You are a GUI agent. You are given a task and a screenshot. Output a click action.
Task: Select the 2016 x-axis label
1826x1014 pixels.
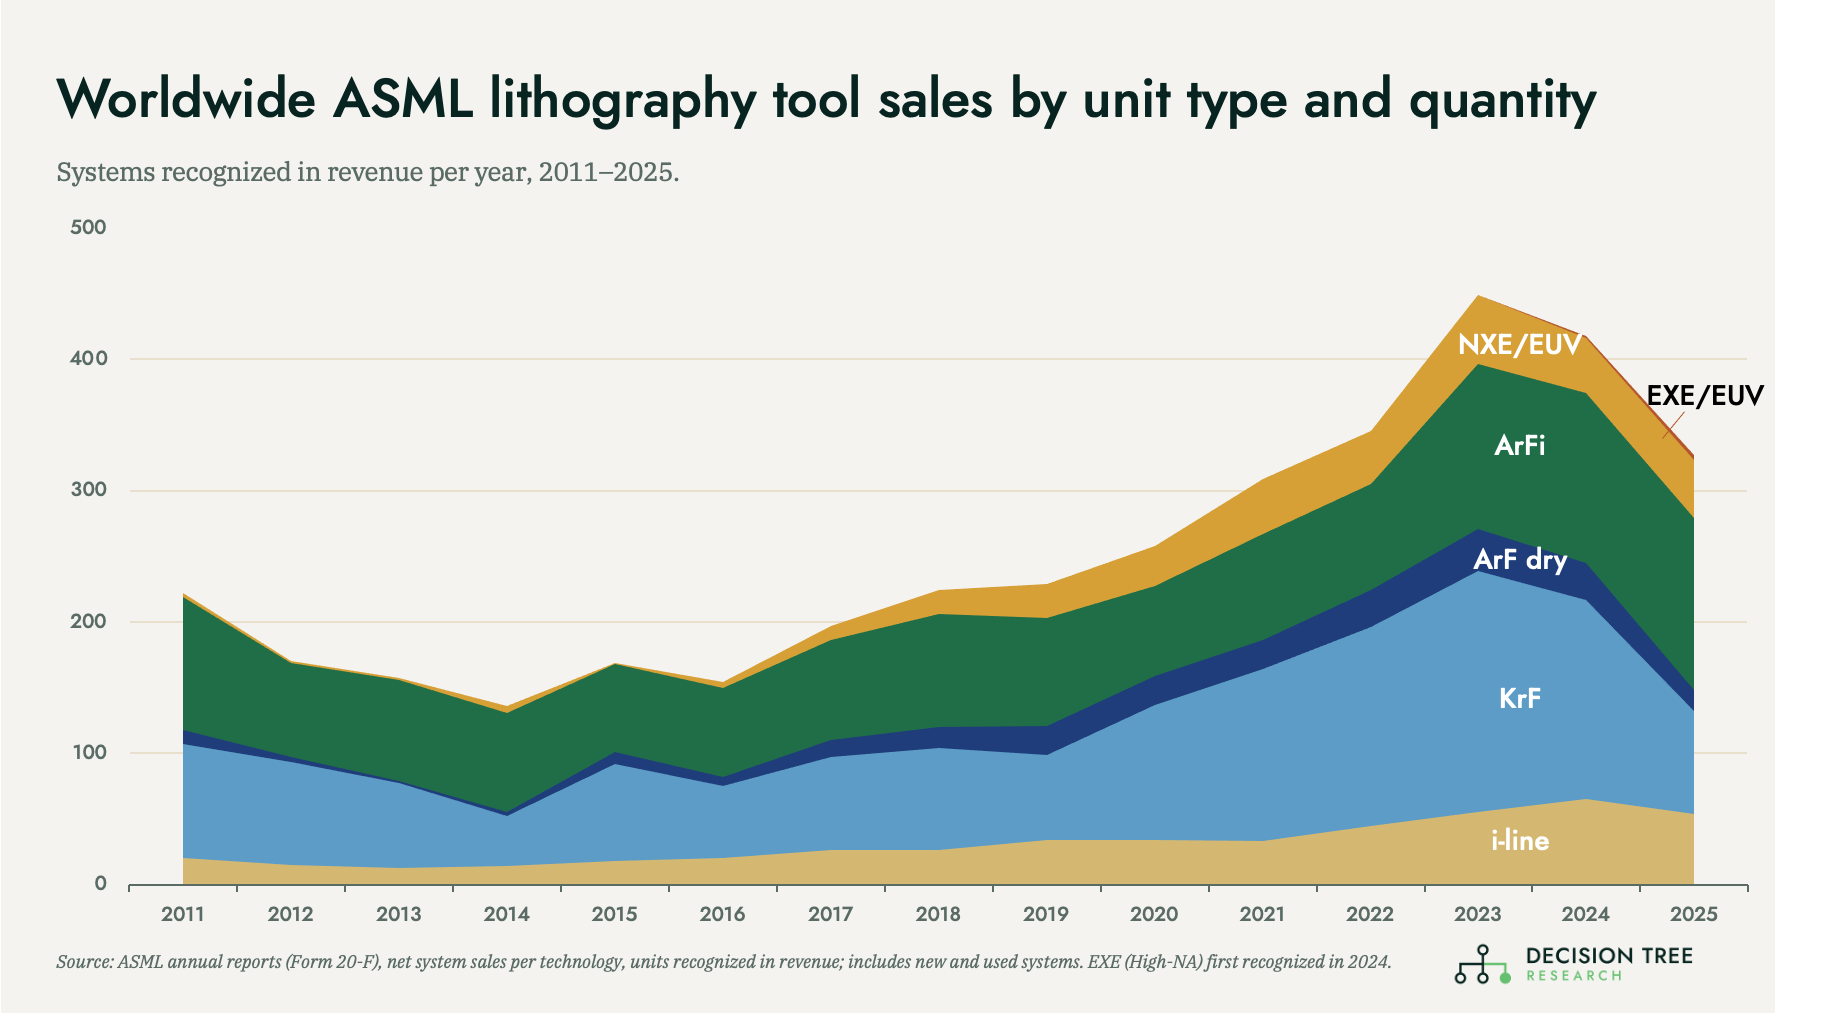tap(723, 914)
